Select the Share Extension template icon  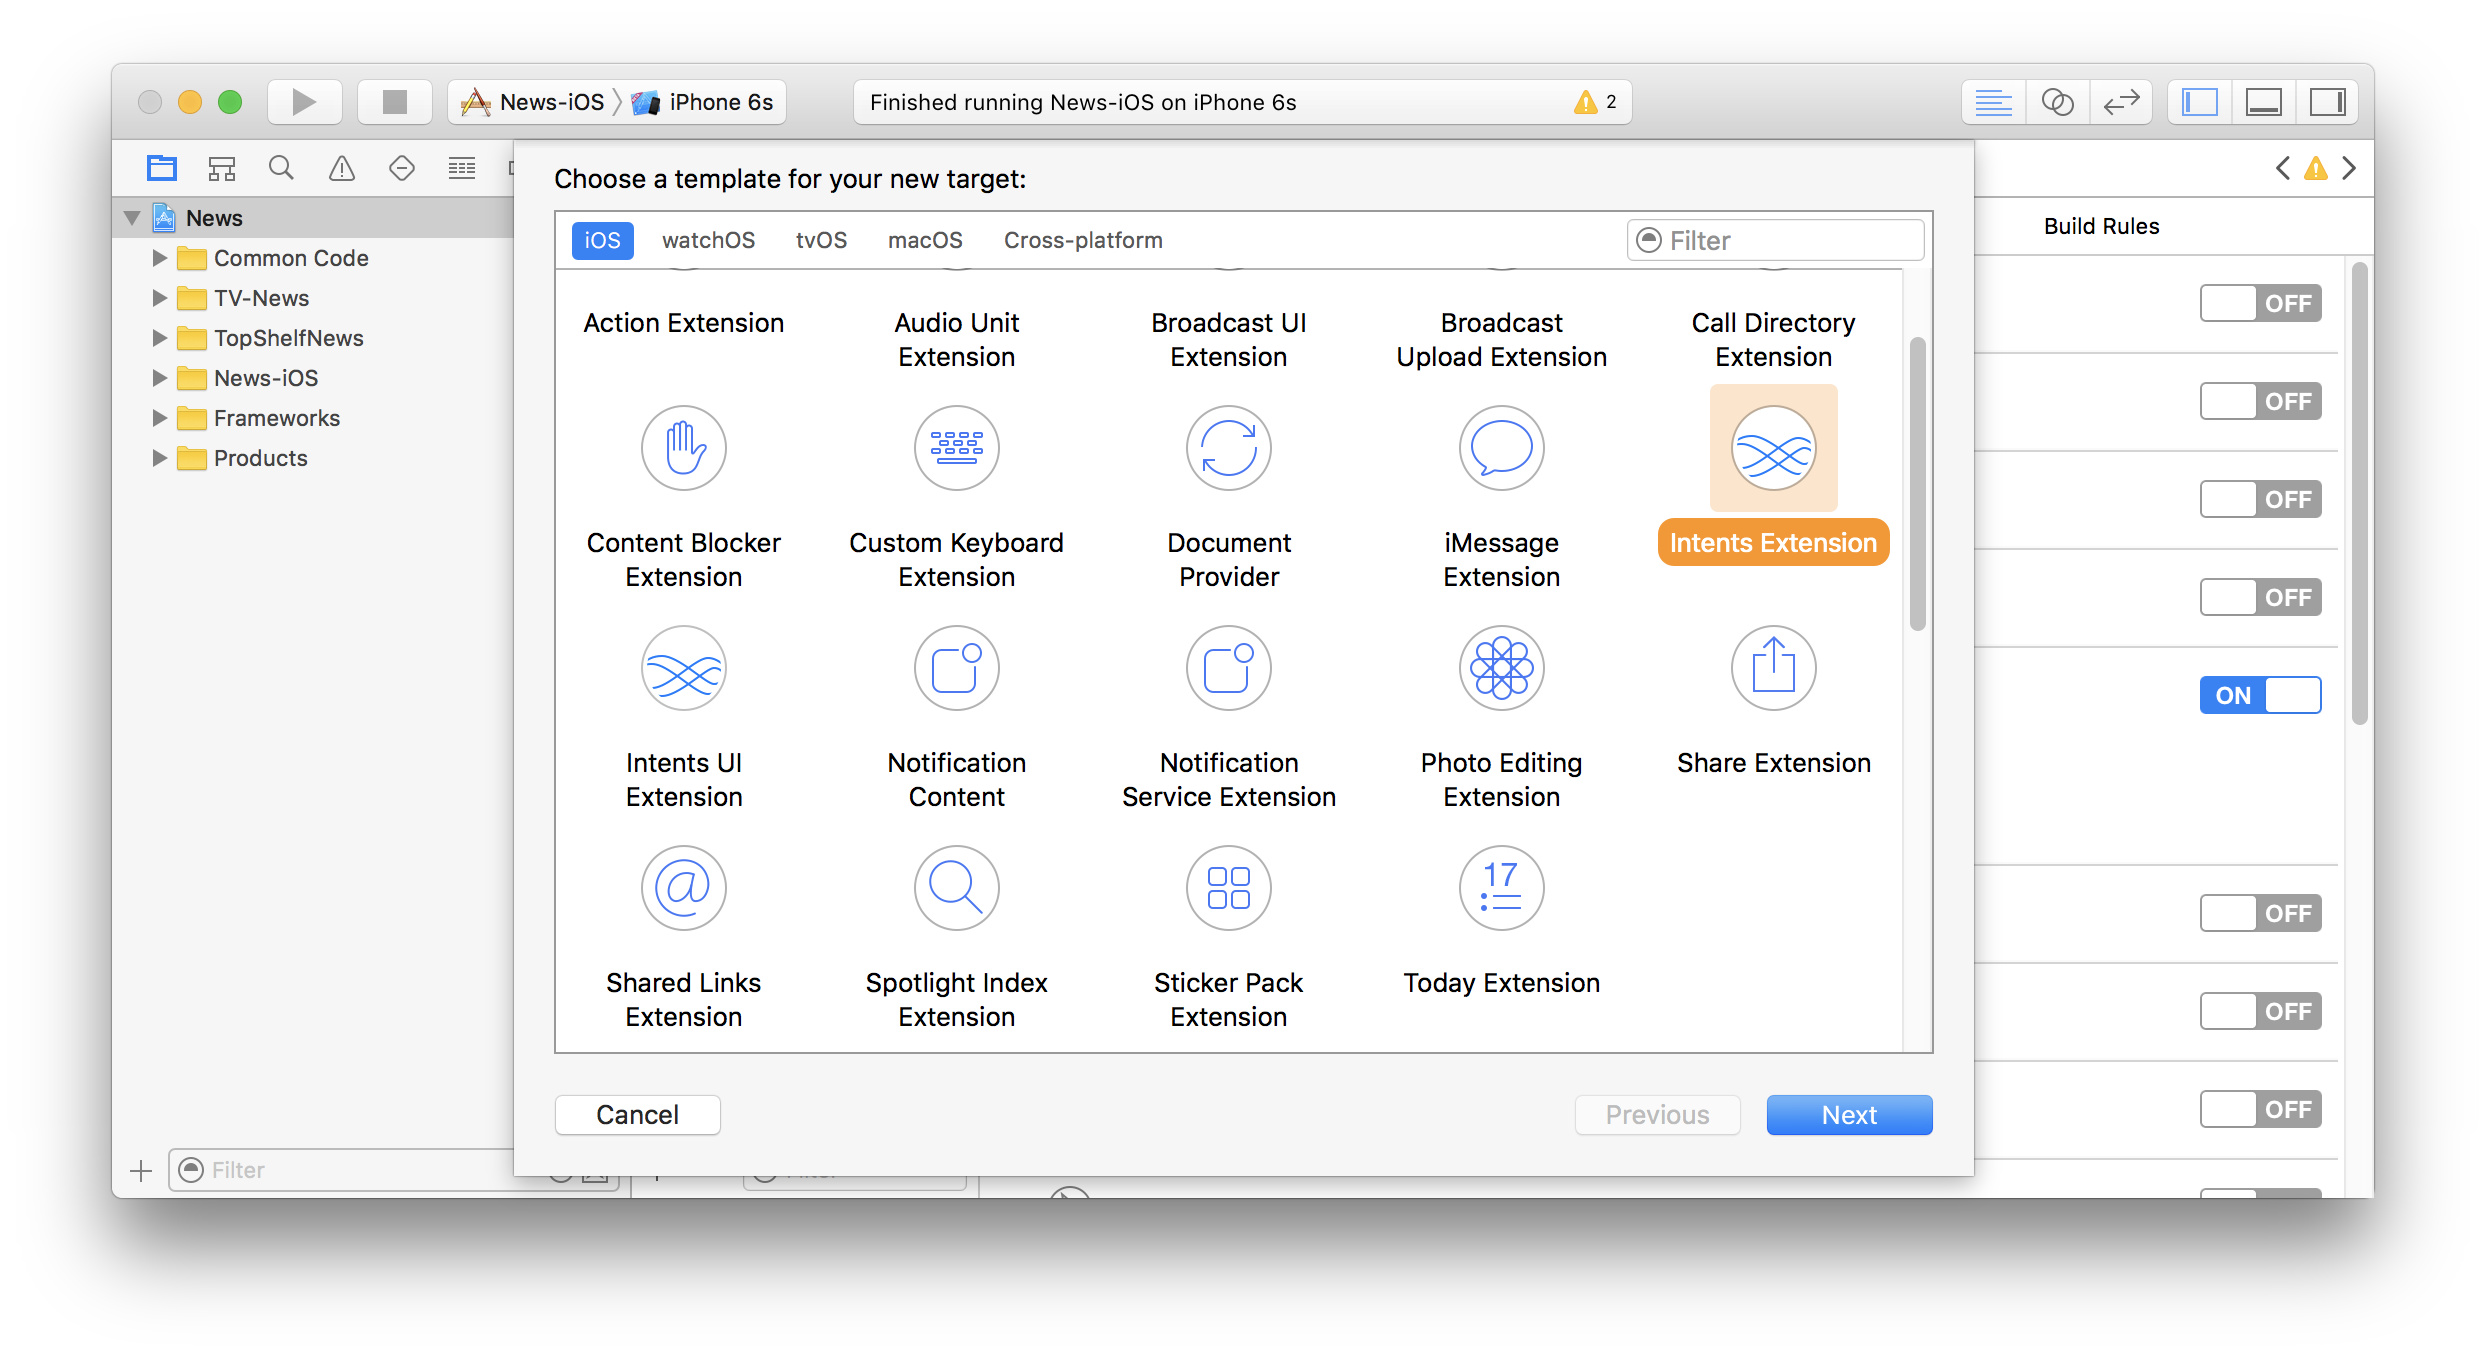click(x=1772, y=668)
